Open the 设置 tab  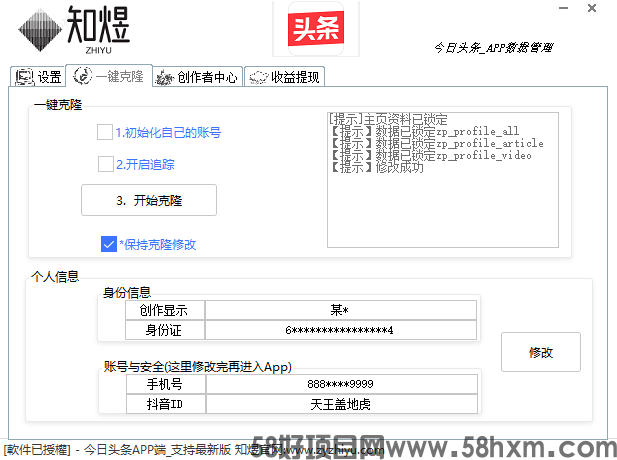click(x=37, y=76)
